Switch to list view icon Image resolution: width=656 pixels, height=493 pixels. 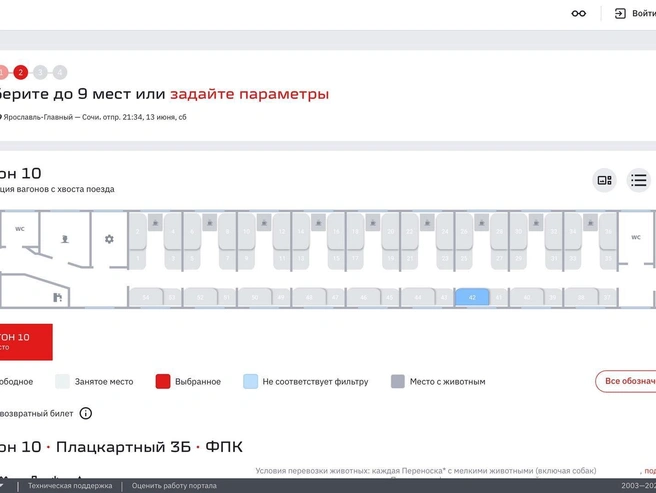click(639, 180)
